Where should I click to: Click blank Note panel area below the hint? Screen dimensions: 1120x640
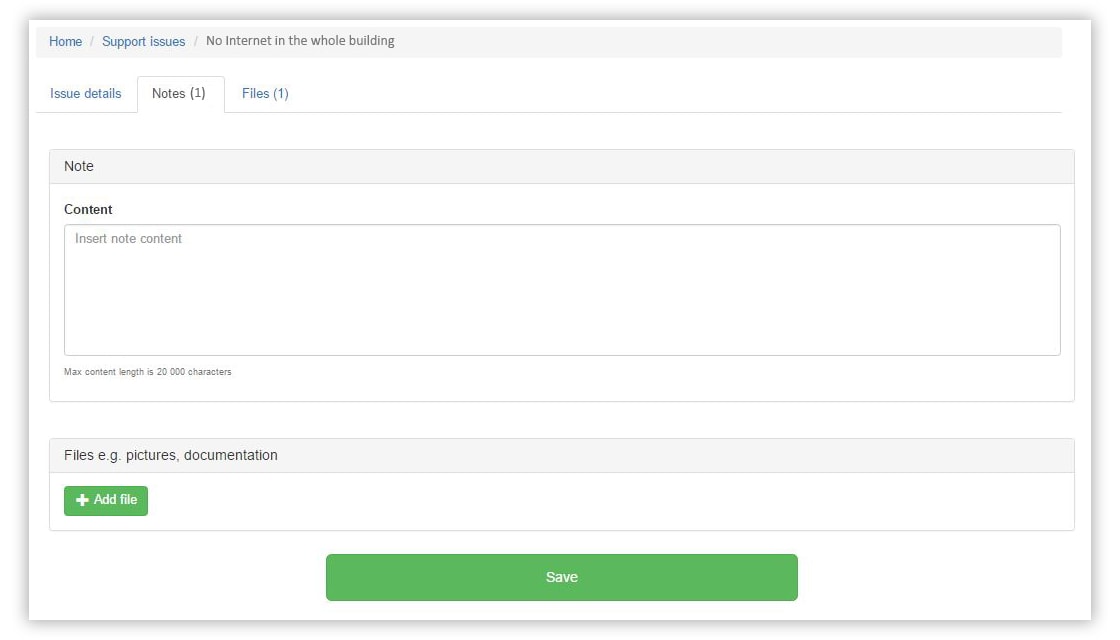pos(561,389)
